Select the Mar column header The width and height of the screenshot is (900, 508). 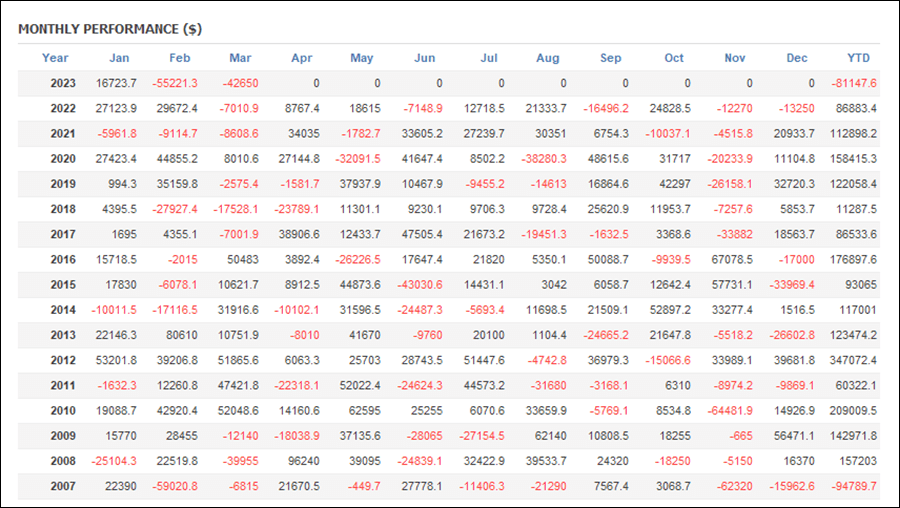coord(240,58)
